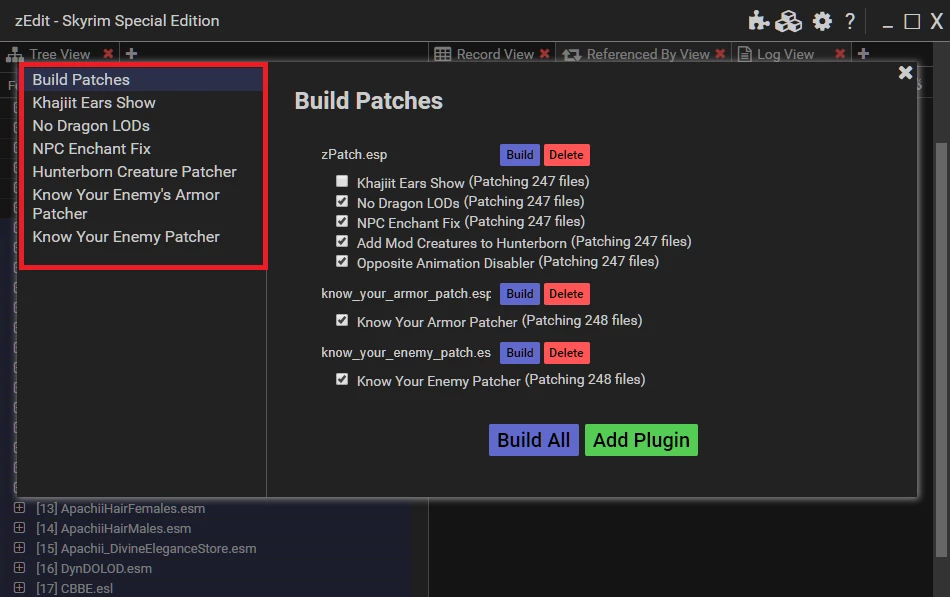The width and height of the screenshot is (950, 597).
Task: Click the Build All button
Action: [534, 440]
